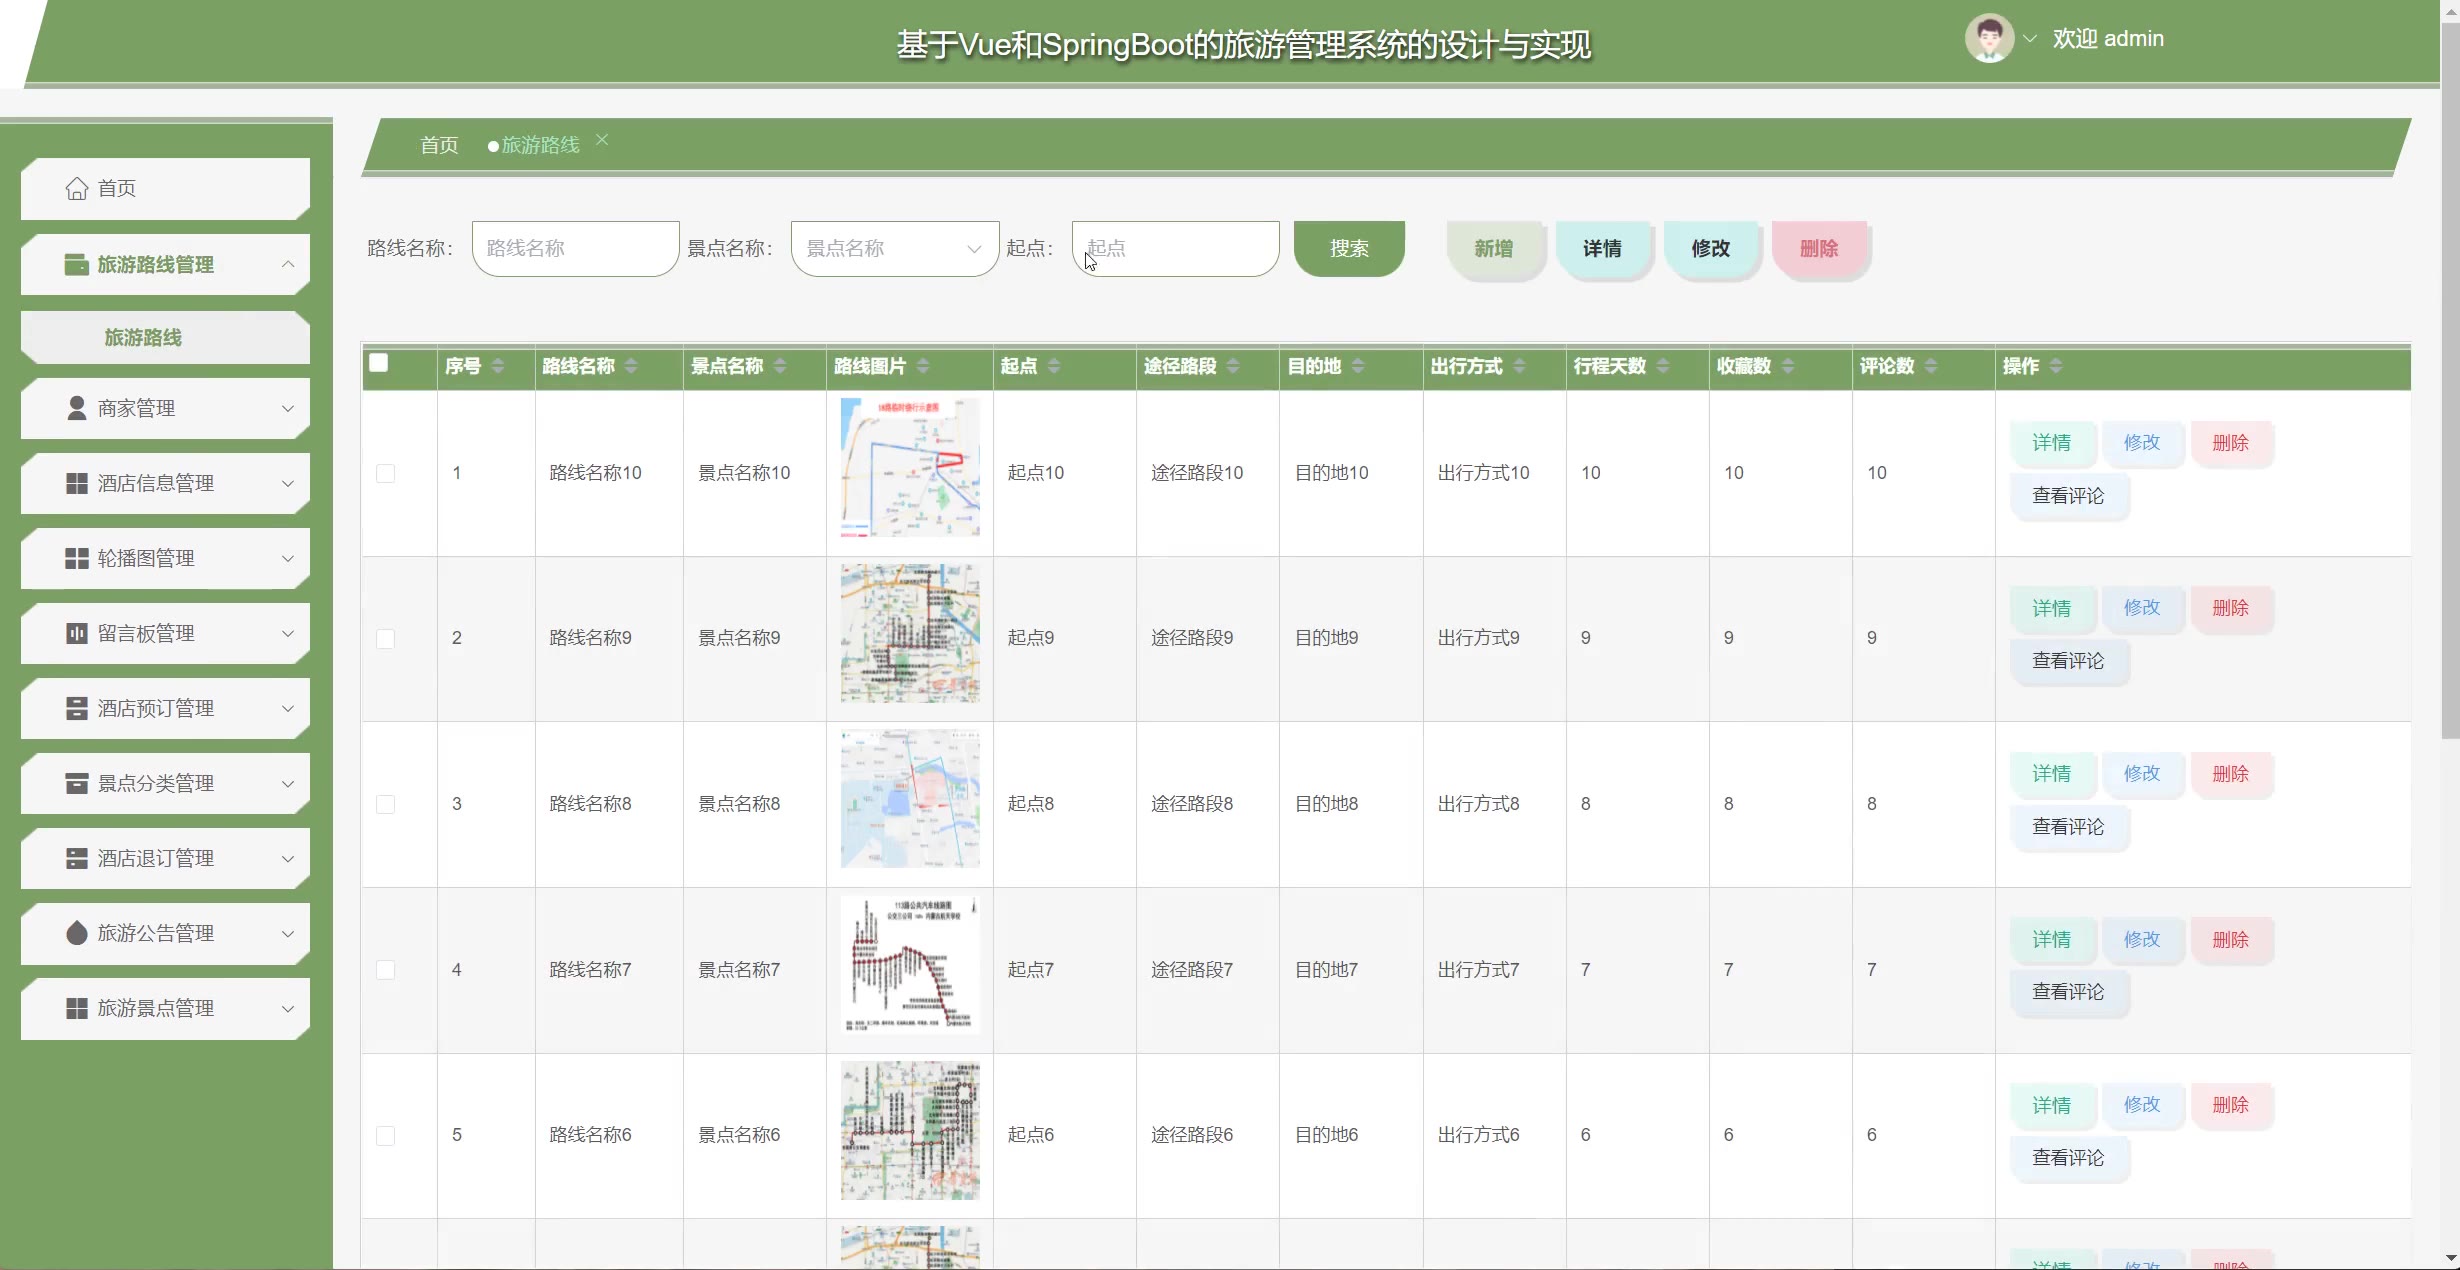The height and width of the screenshot is (1270, 2460).
Task: Sort by 序号 column arrows
Action: coord(498,366)
